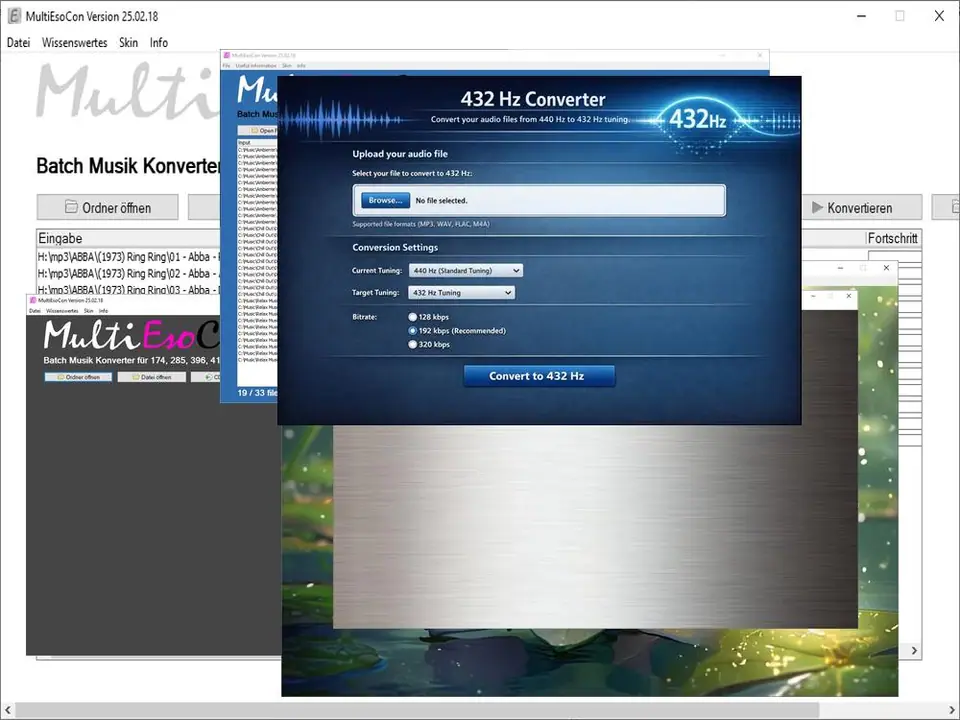Click the file icon on the 'Datei öffnen' button
The height and width of the screenshot is (720, 960).
(x=135, y=377)
